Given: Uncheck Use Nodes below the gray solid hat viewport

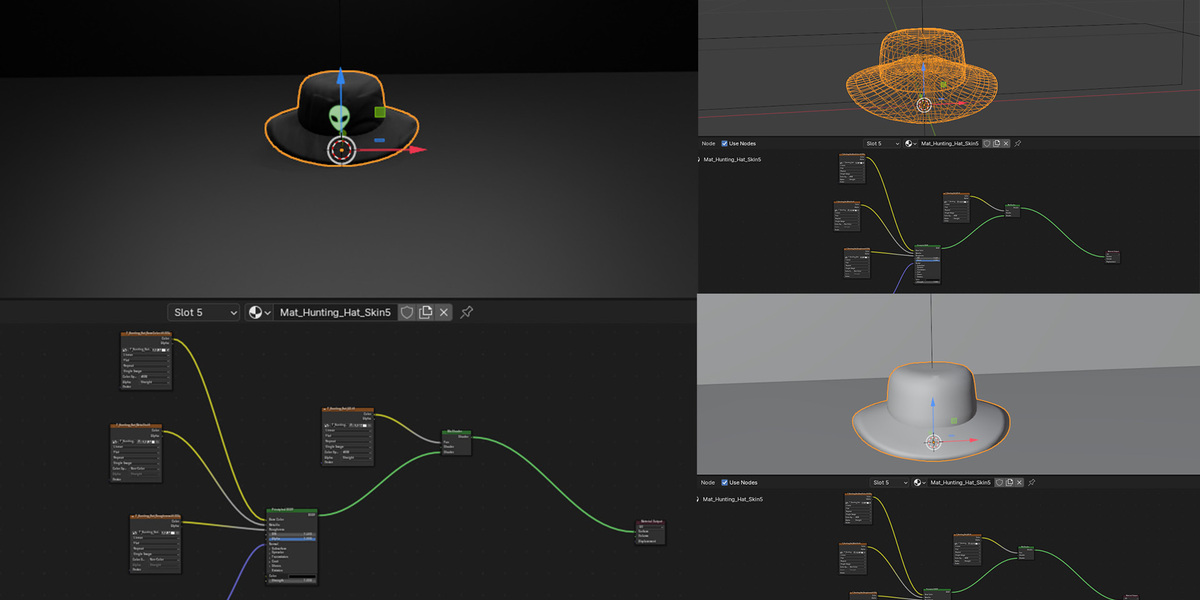Looking at the screenshot, I should coord(725,482).
